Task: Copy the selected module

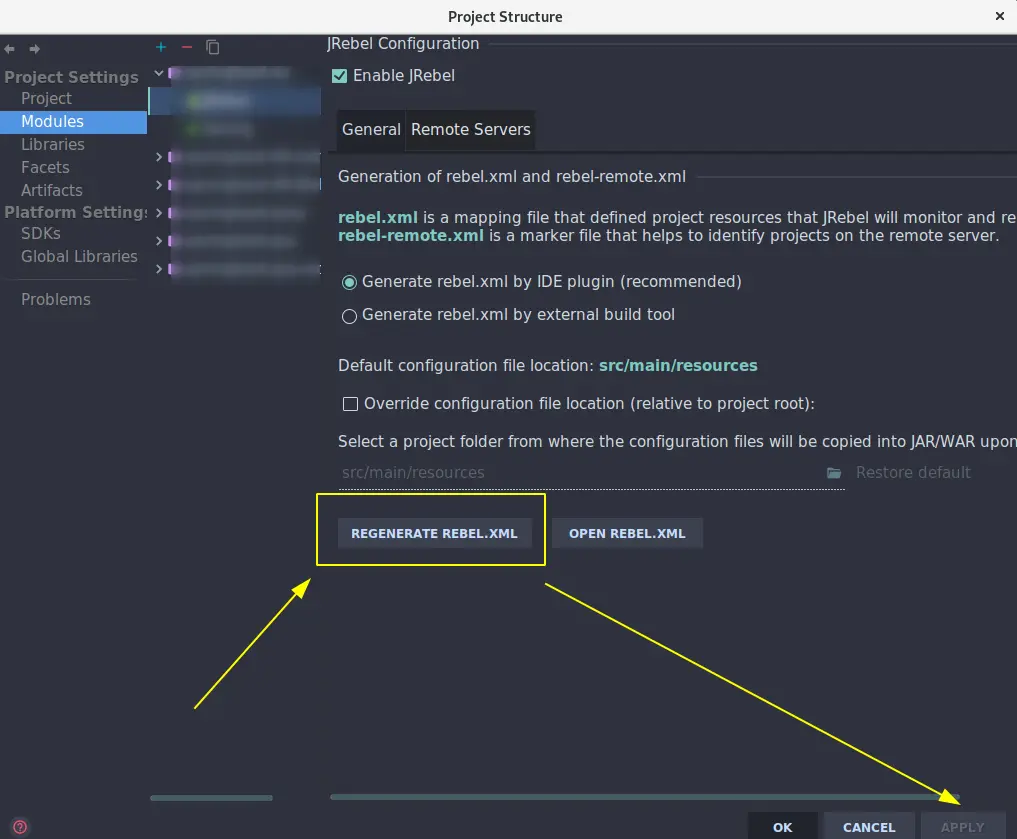Action: click(x=213, y=47)
